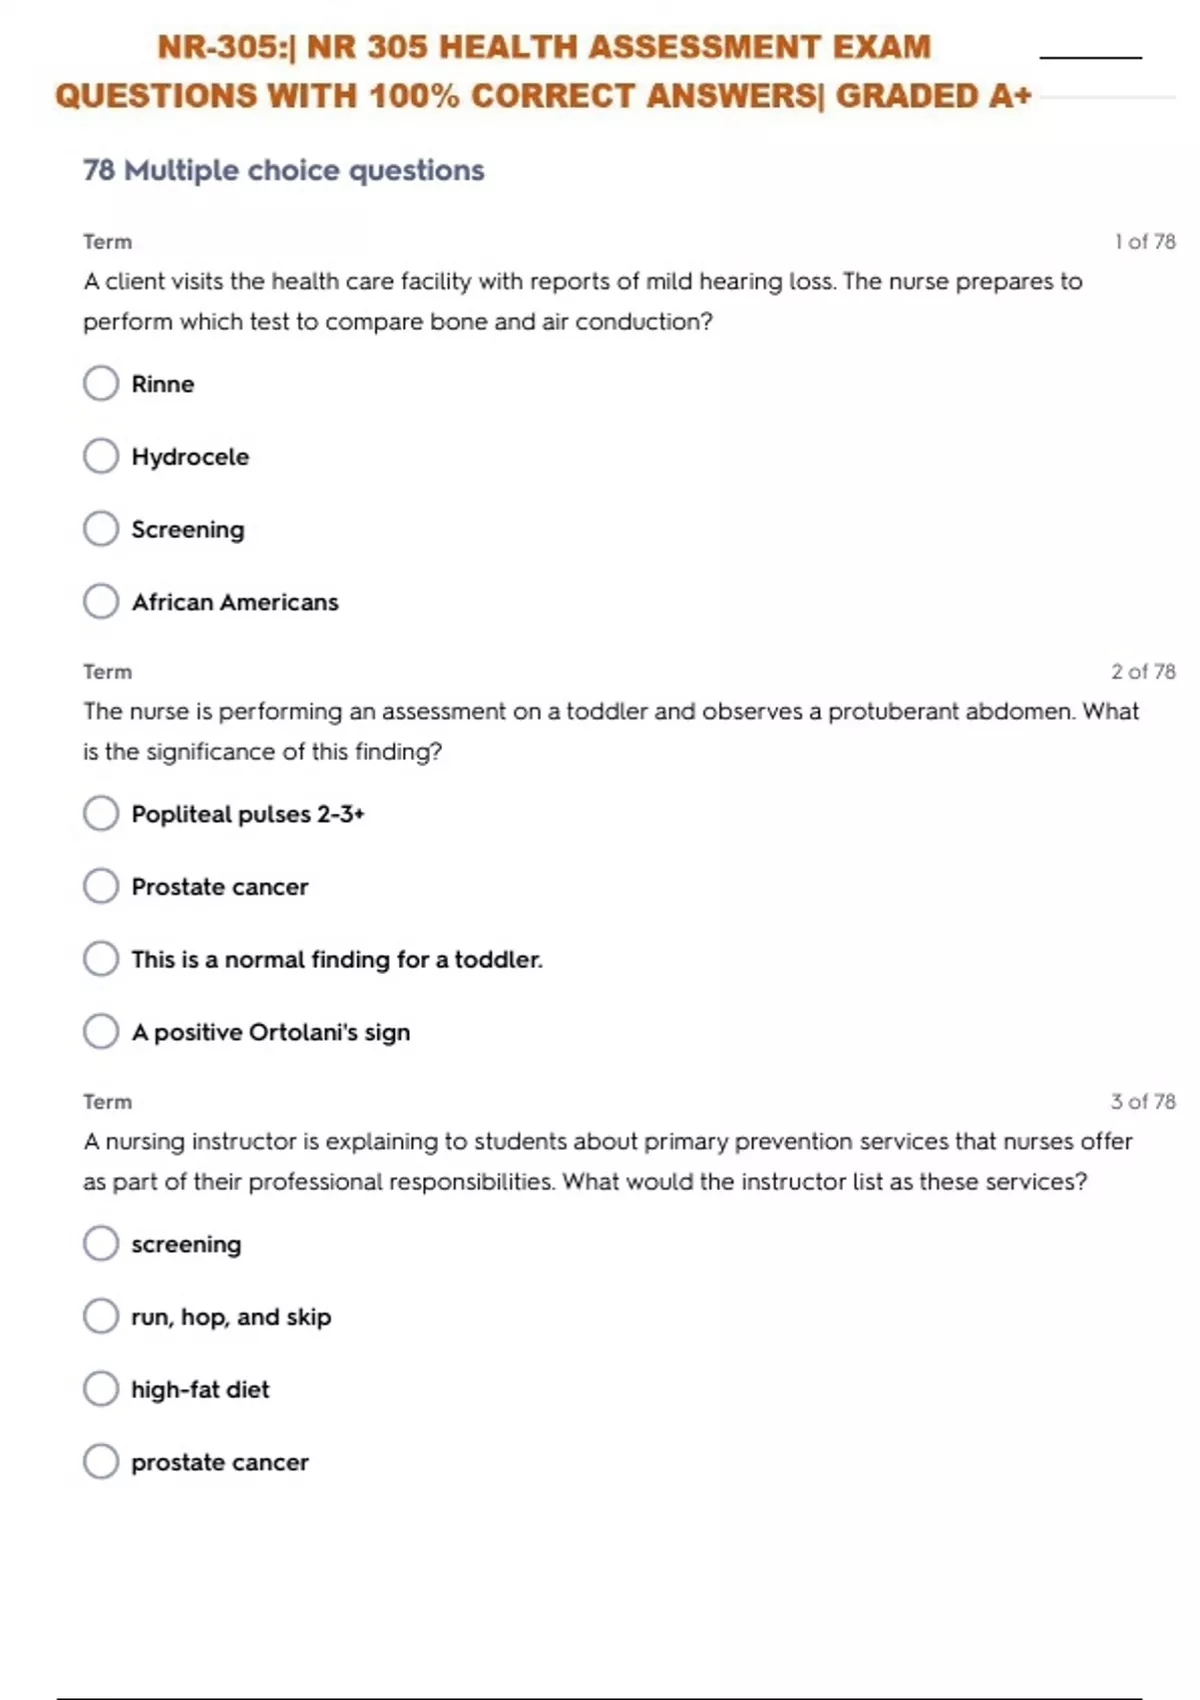Select the high-fat diet radio button
The image size is (1200, 1700).
pyautogui.click(x=101, y=1389)
